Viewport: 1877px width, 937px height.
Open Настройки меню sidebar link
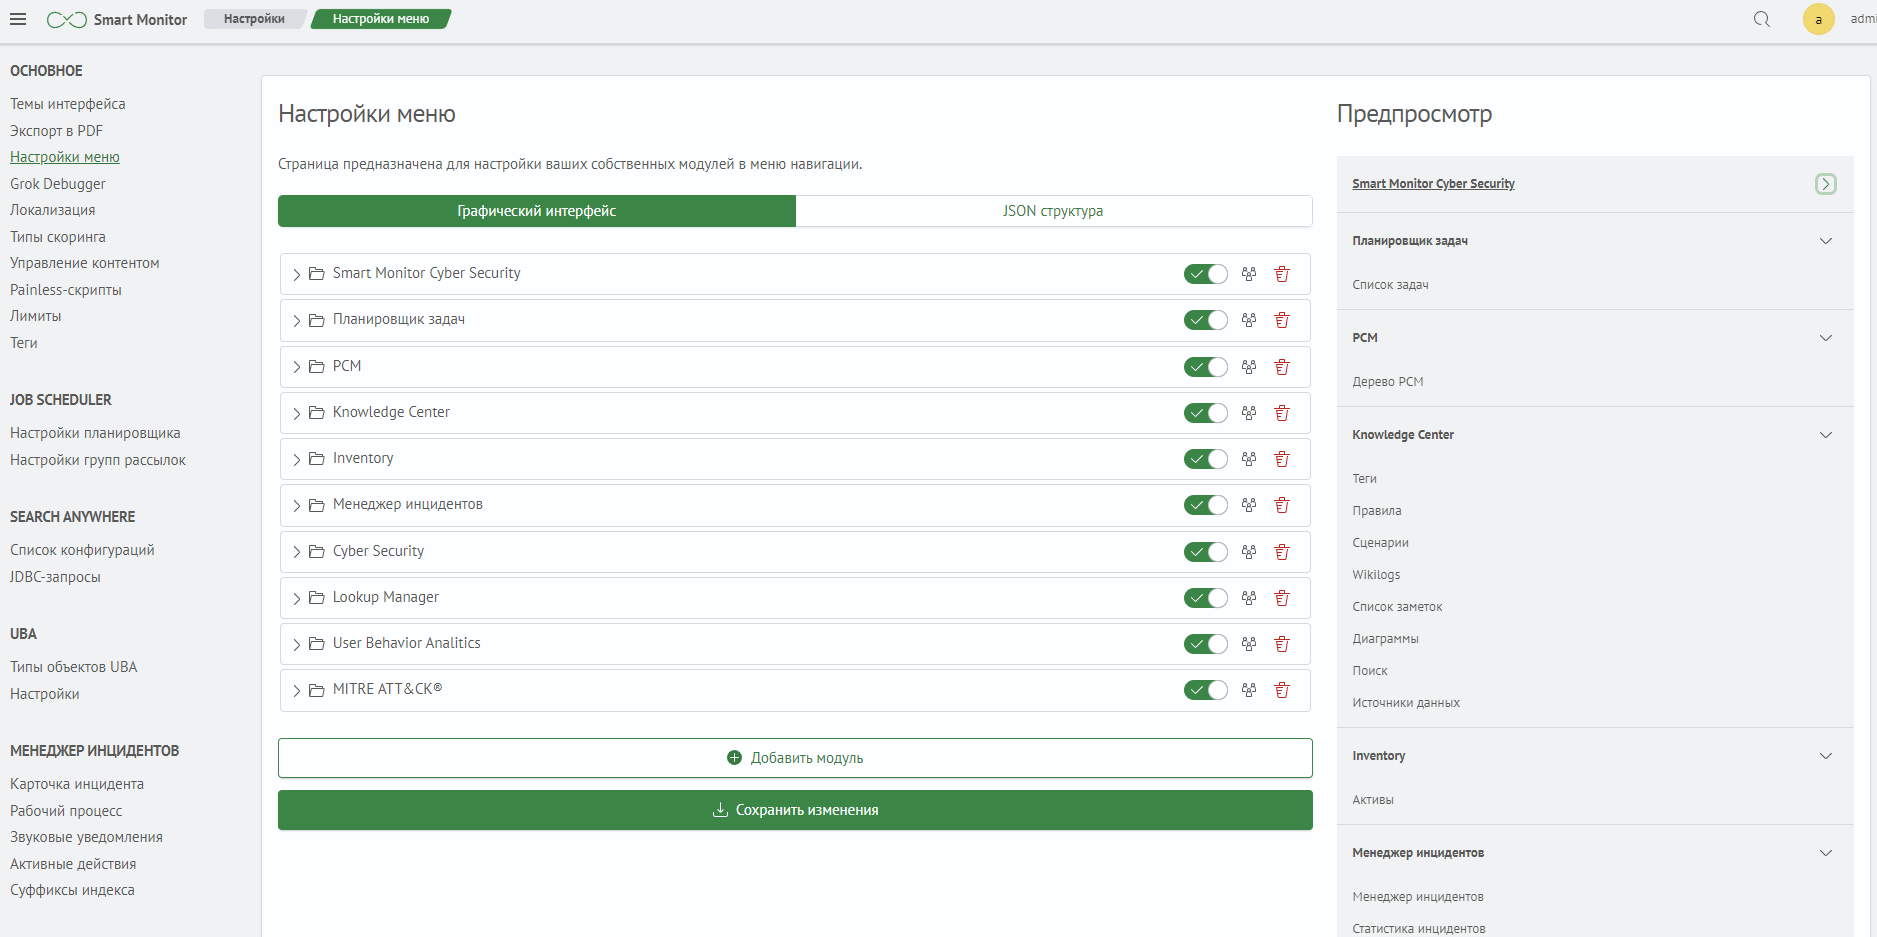coord(65,157)
